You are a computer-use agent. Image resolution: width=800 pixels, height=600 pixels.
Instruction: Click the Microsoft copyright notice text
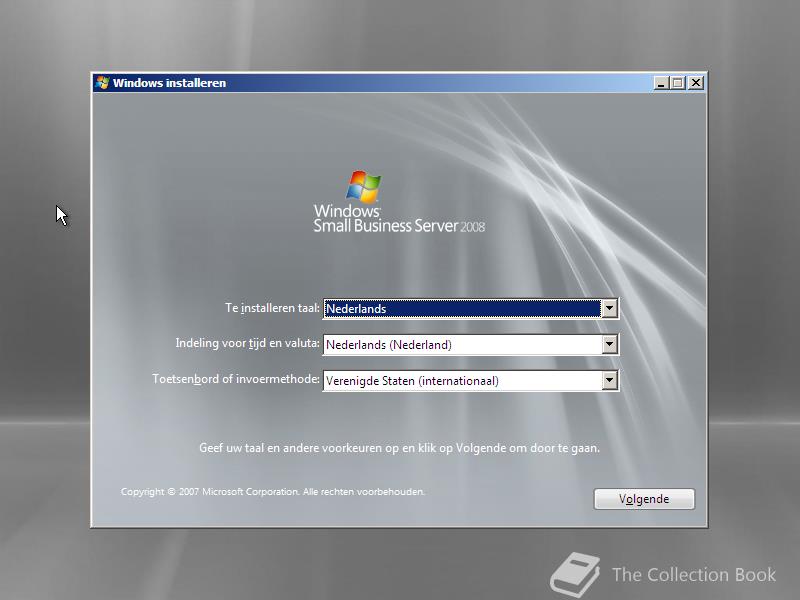point(273,492)
